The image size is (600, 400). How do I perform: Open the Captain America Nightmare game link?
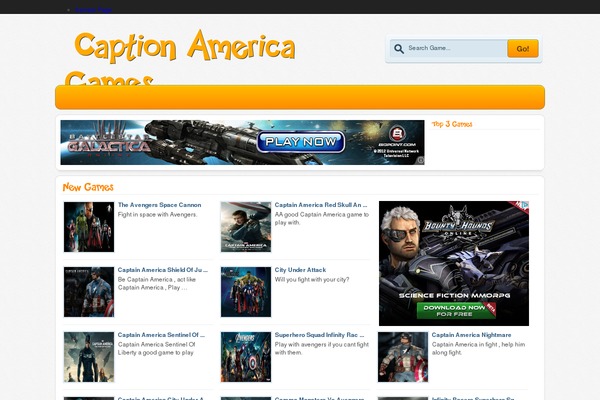471,335
